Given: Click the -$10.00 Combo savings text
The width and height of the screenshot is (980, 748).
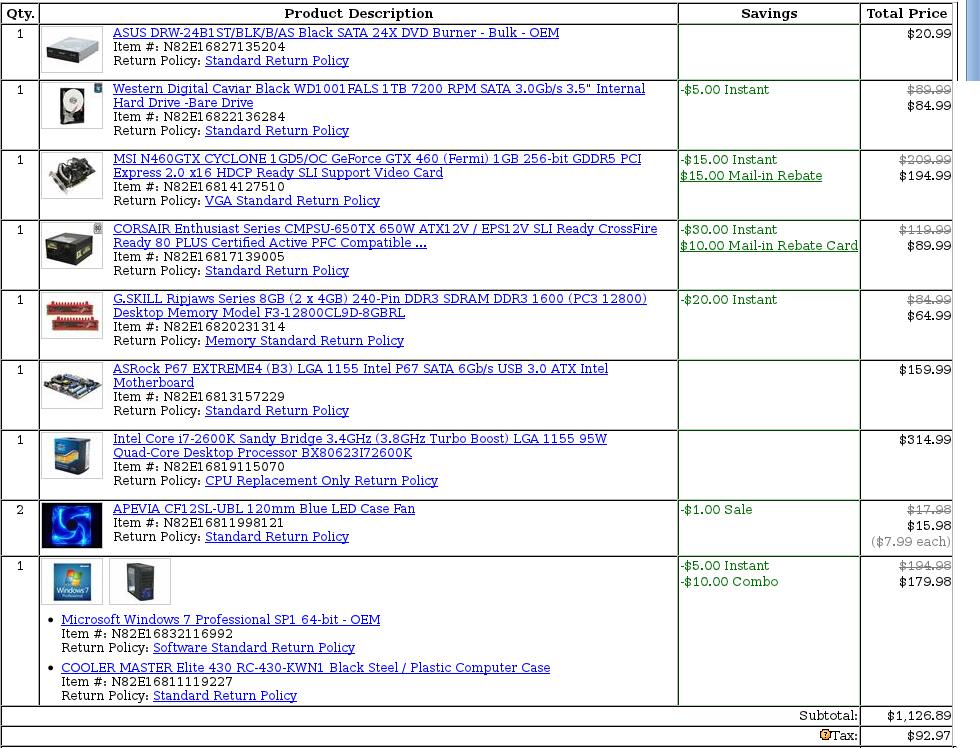Looking at the screenshot, I should 729,582.
